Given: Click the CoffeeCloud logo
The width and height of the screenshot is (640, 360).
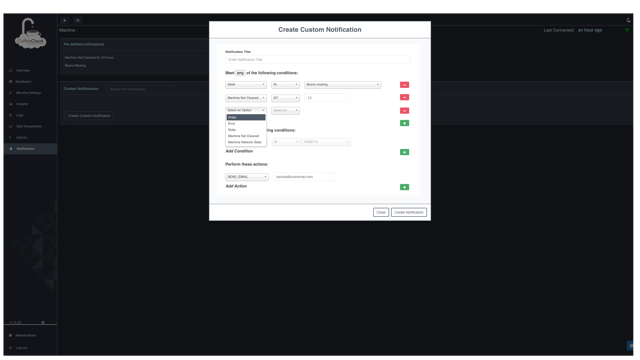Looking at the screenshot, I should coord(30,33).
